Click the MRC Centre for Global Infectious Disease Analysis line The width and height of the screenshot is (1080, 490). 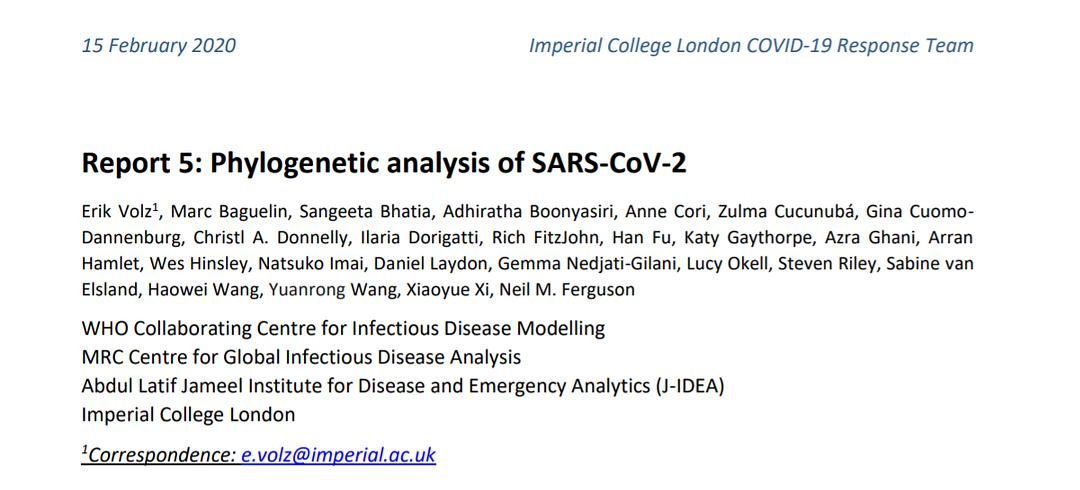click(x=301, y=357)
